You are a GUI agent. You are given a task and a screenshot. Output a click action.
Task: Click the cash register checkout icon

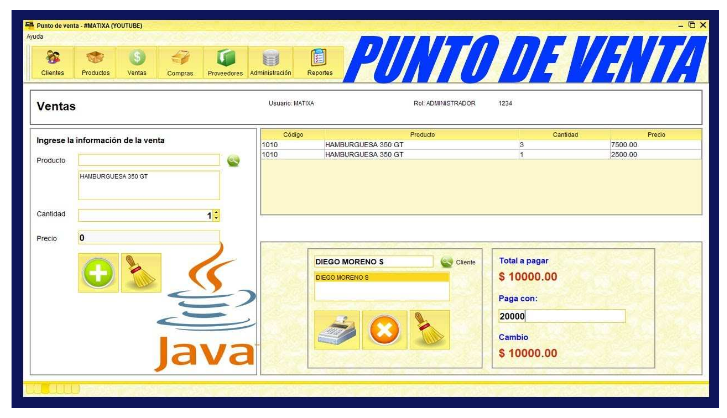coord(338,329)
